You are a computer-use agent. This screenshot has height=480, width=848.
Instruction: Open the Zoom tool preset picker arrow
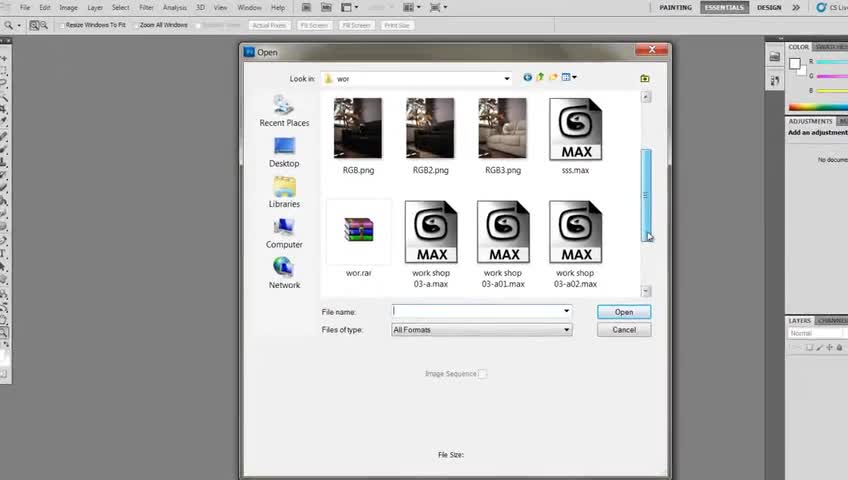(19, 25)
